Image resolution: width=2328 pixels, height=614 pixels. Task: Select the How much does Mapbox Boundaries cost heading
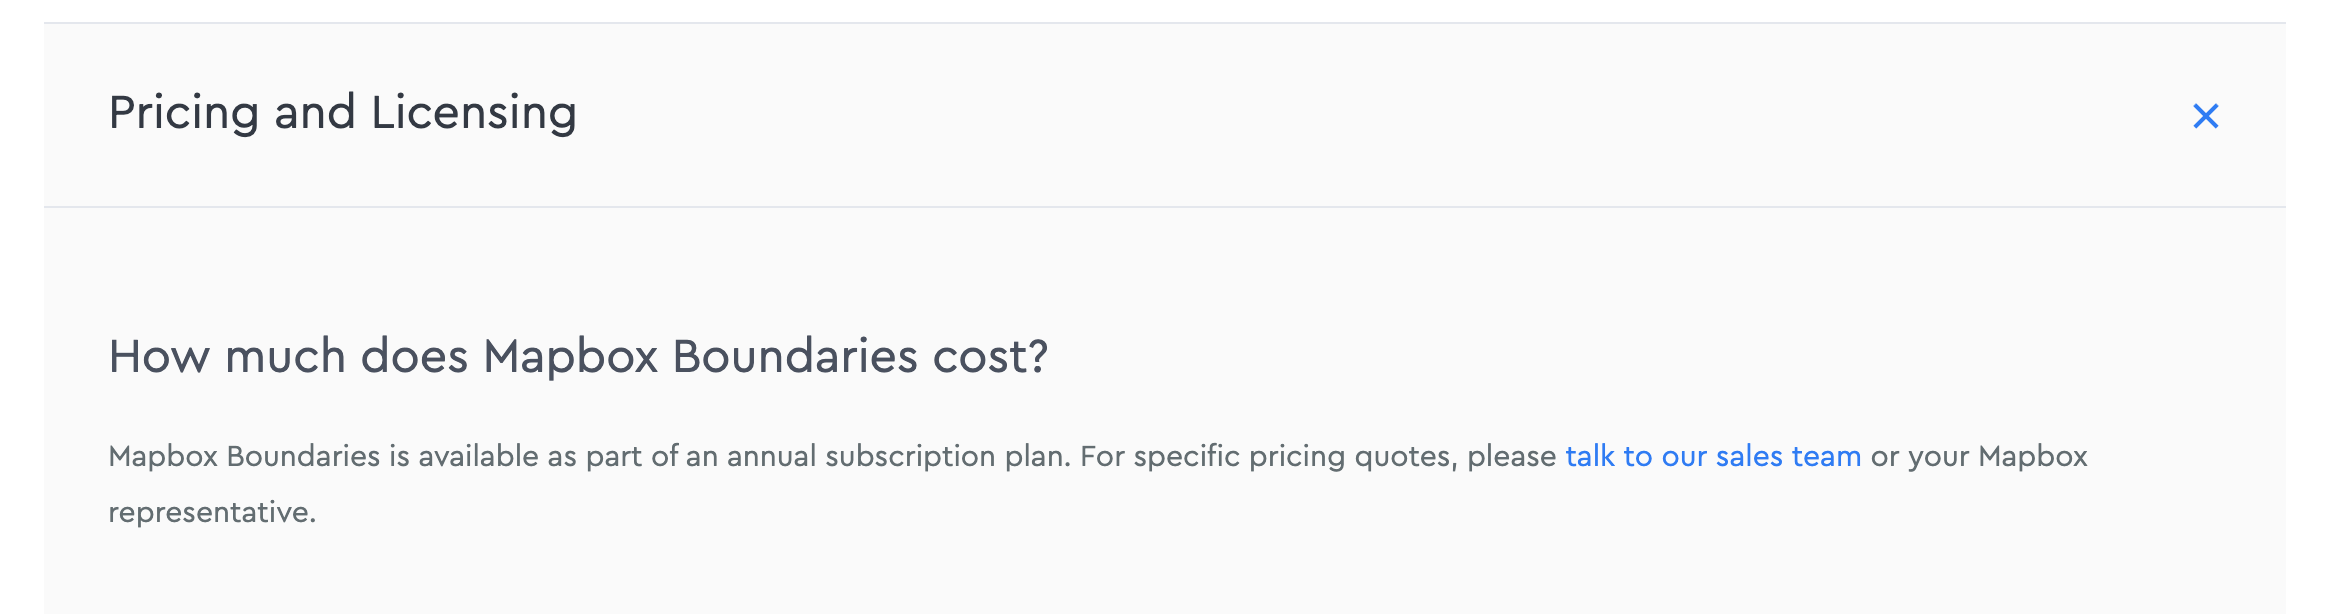coord(578,356)
